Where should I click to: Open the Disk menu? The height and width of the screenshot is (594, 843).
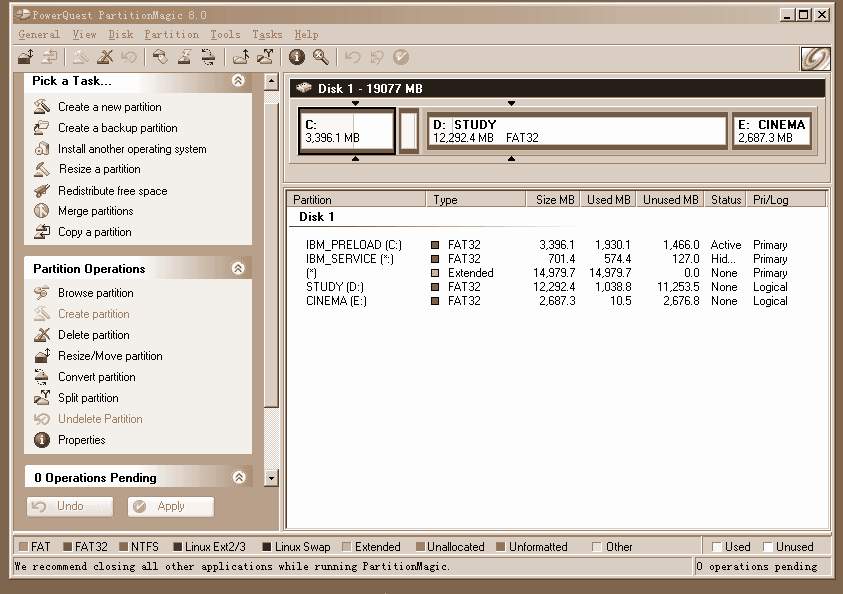pos(121,34)
